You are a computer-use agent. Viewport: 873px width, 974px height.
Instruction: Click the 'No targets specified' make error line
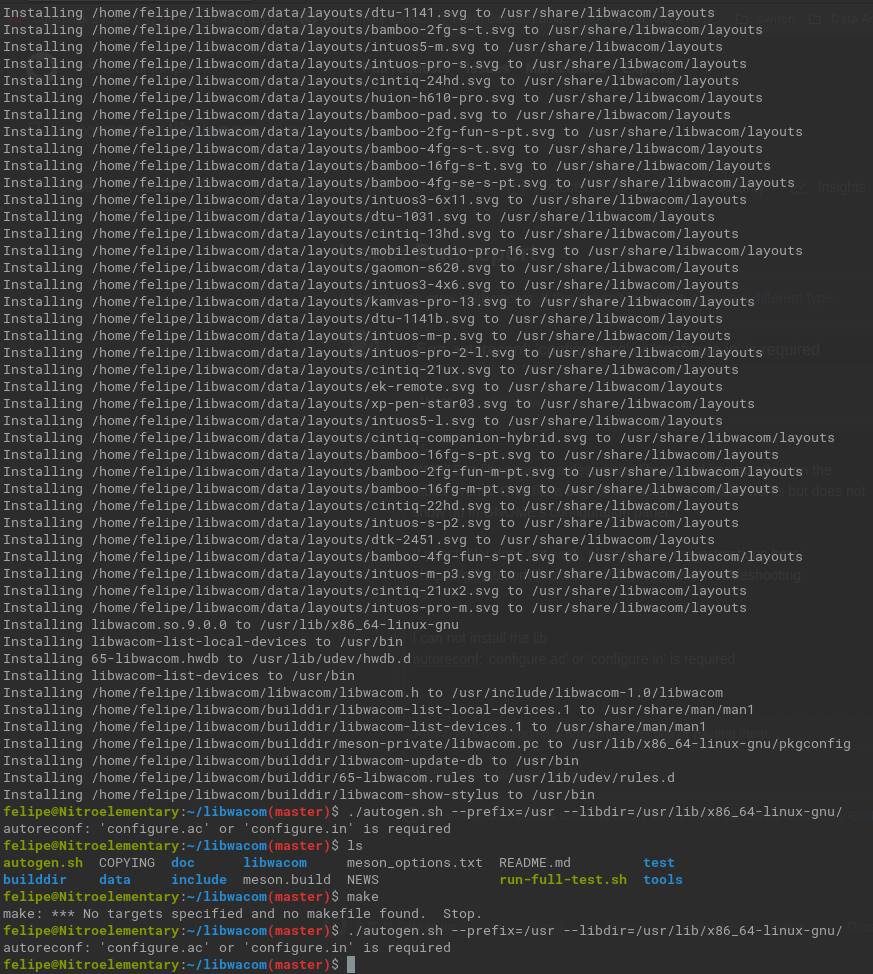tap(242, 914)
